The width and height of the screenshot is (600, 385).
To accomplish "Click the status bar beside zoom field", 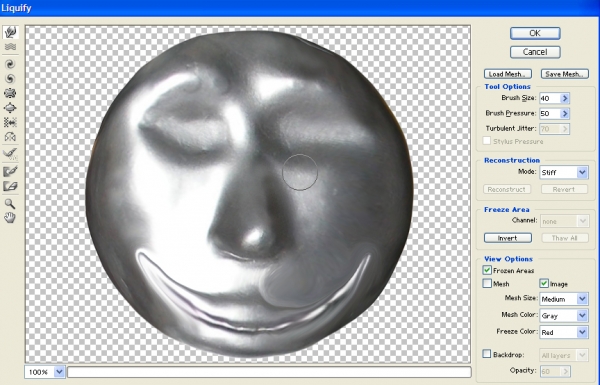I will coord(269,372).
